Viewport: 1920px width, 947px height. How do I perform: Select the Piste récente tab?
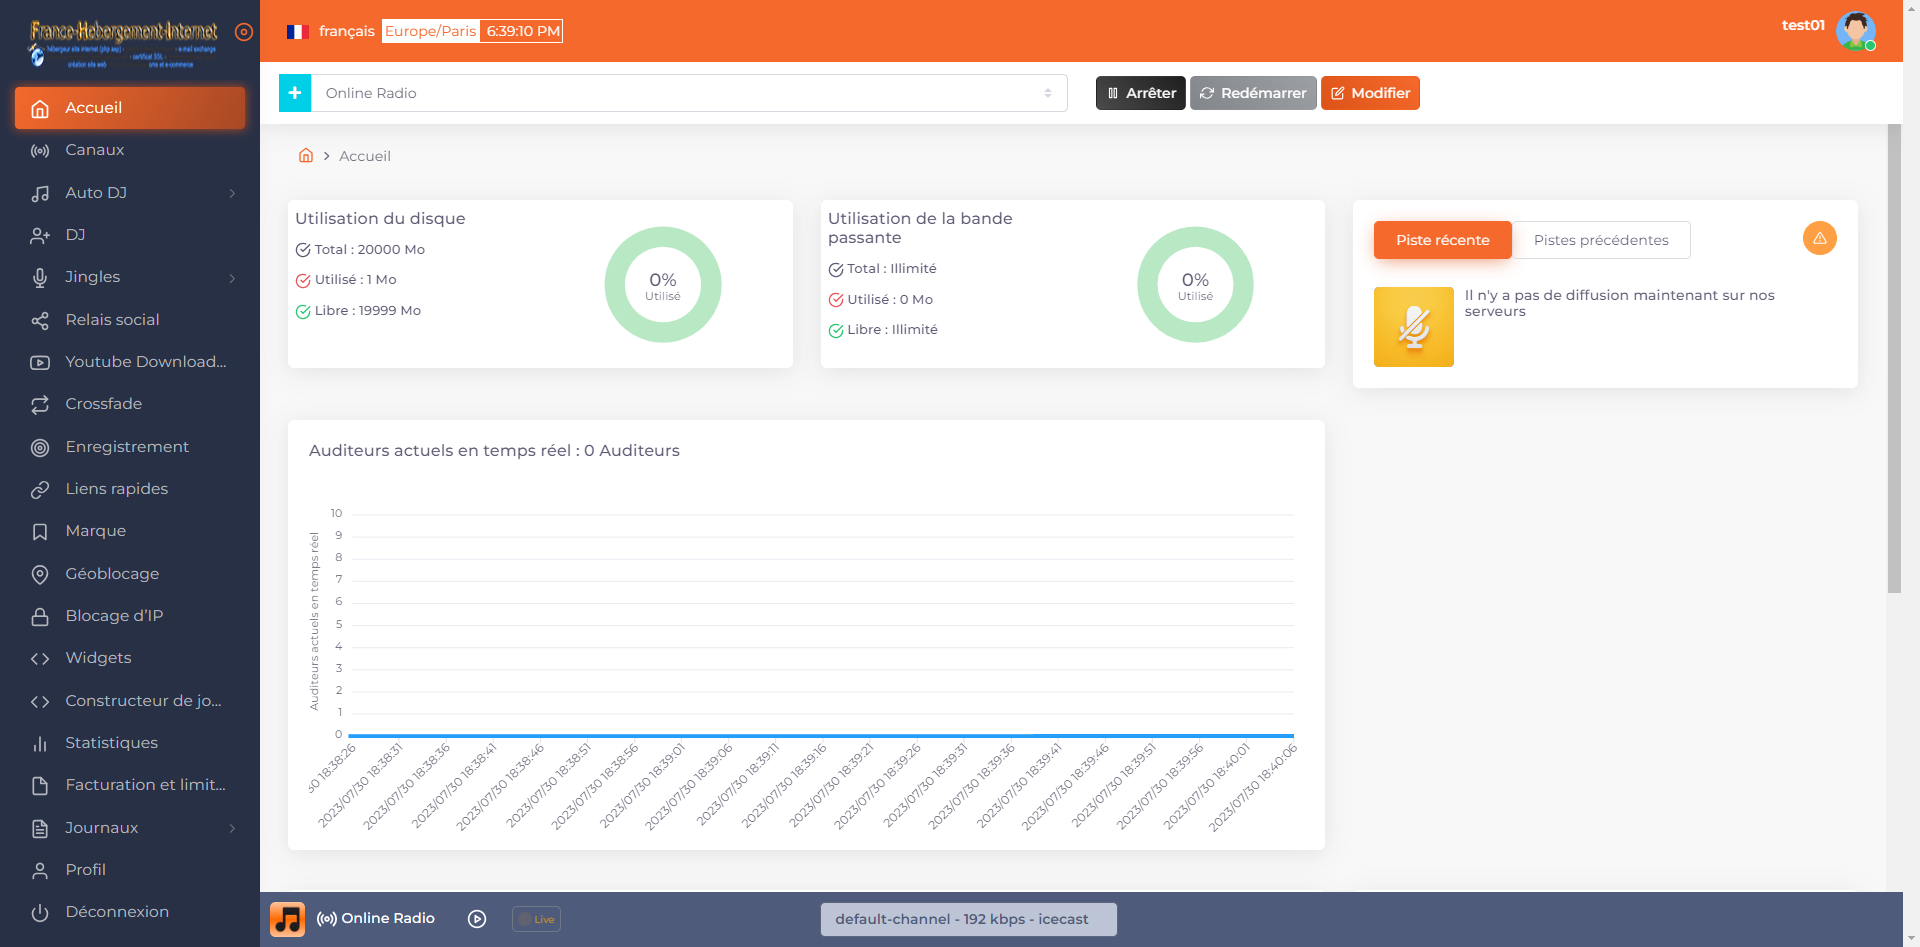[x=1442, y=240]
